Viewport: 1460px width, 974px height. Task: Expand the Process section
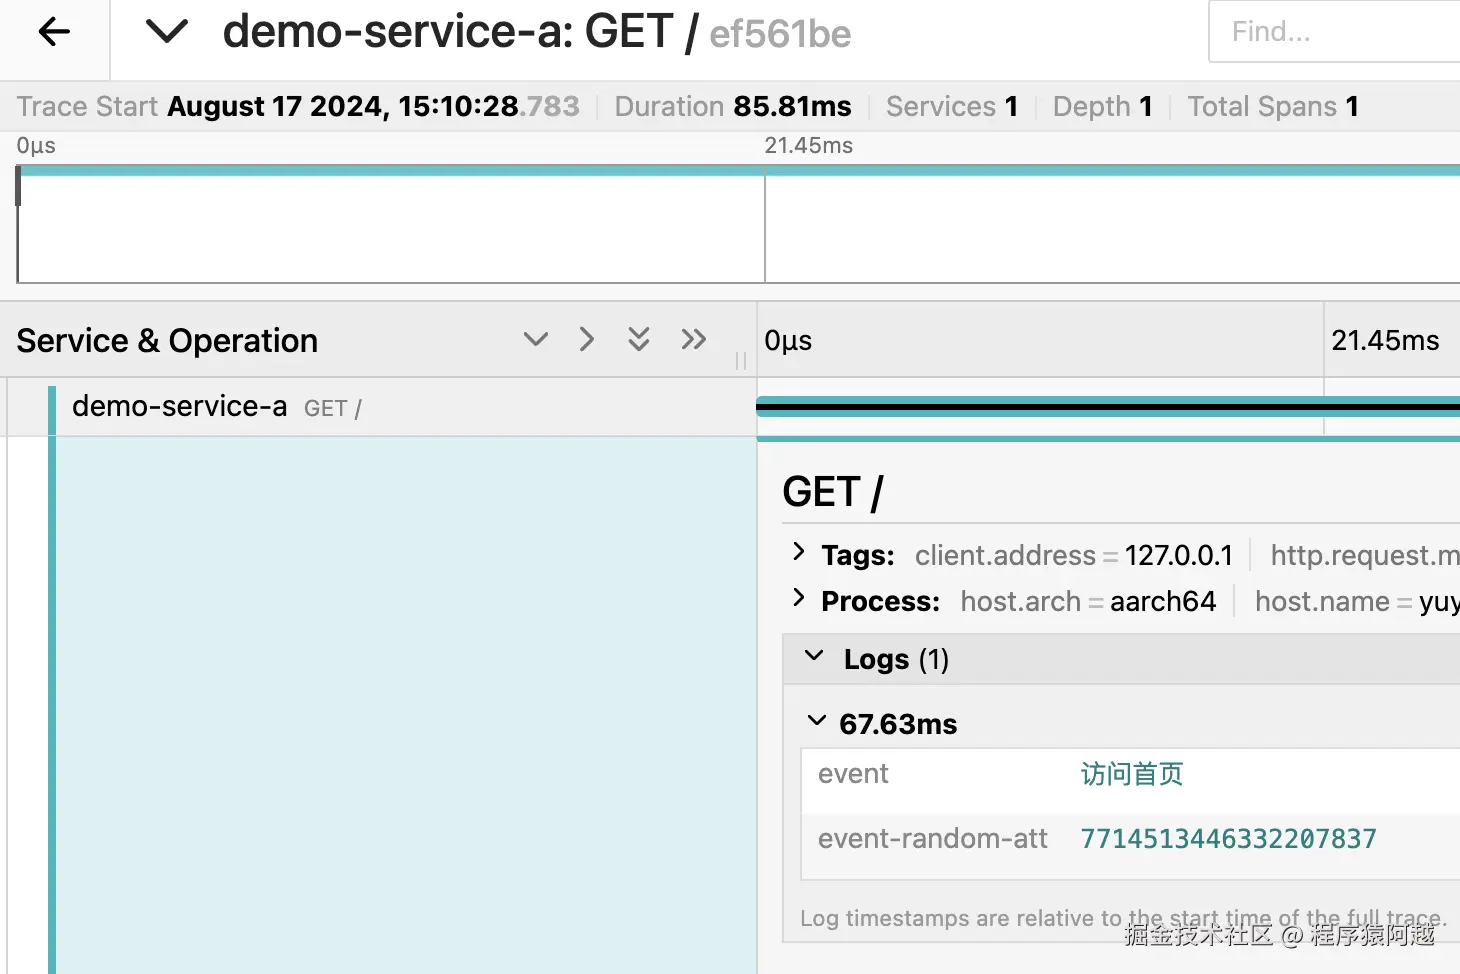coord(798,598)
